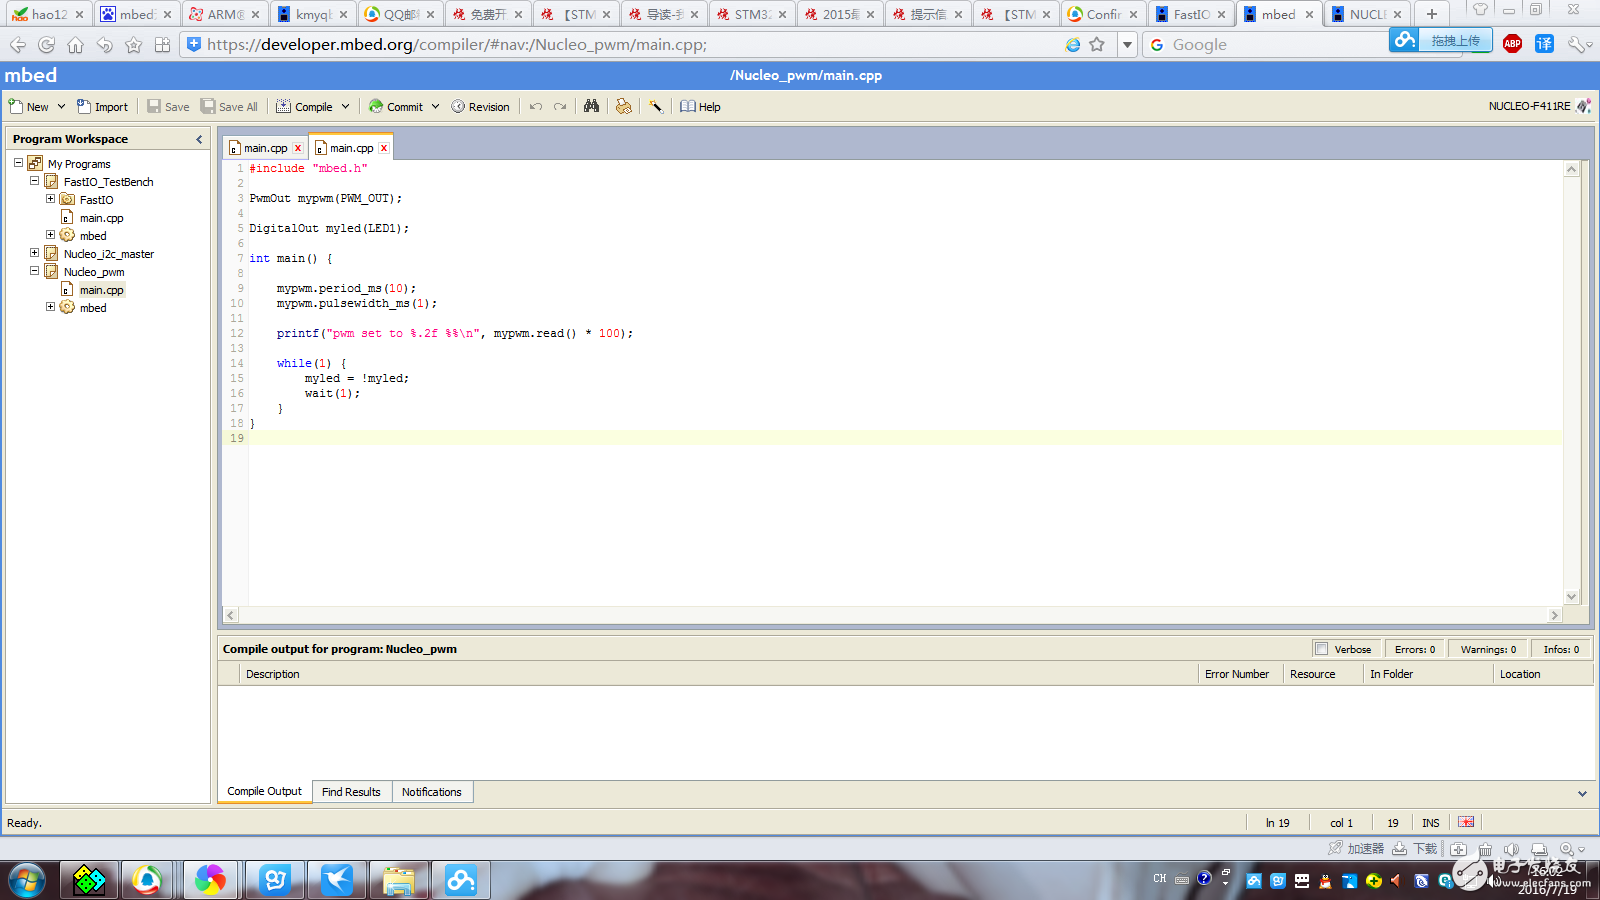Collapse the FastIO_TestBench program node
Viewport: 1600px width, 900px height.
[x=34, y=181]
